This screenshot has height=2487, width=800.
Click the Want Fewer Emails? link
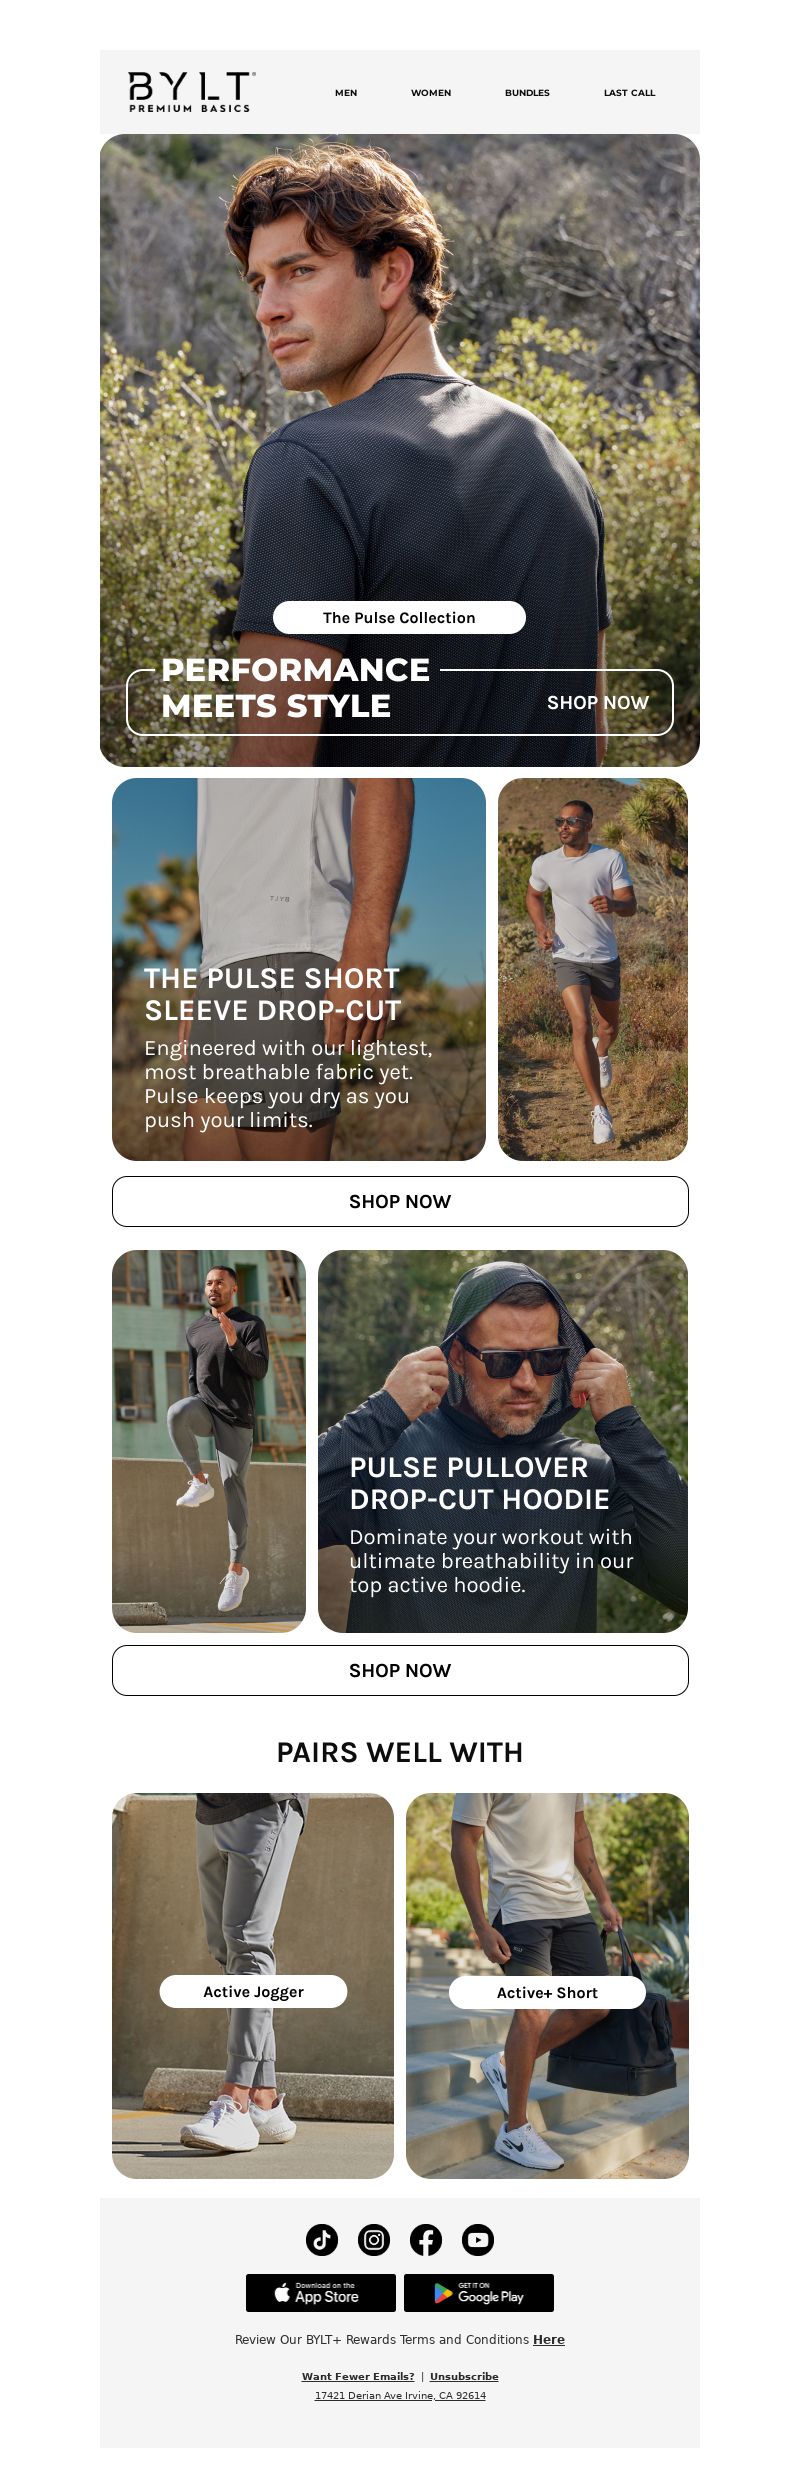(x=358, y=2376)
